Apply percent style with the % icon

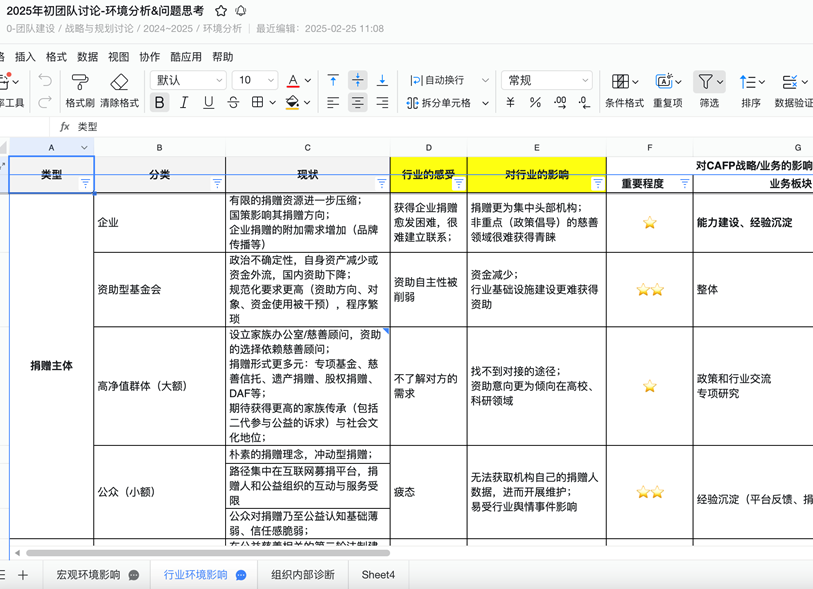tap(534, 101)
